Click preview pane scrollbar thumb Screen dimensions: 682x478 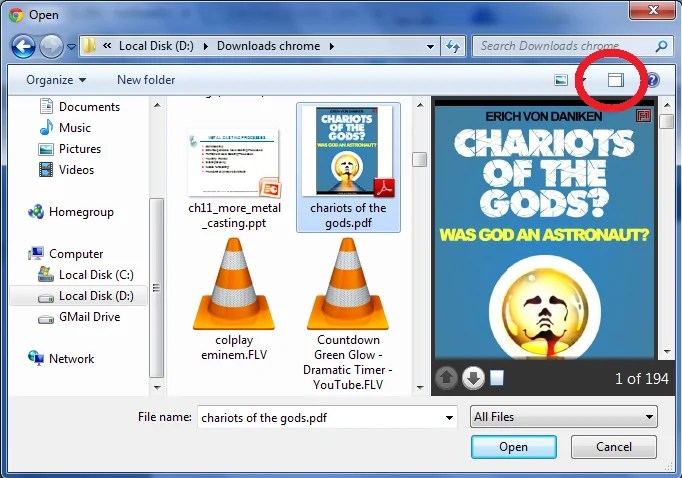pyautogui.click(x=667, y=121)
